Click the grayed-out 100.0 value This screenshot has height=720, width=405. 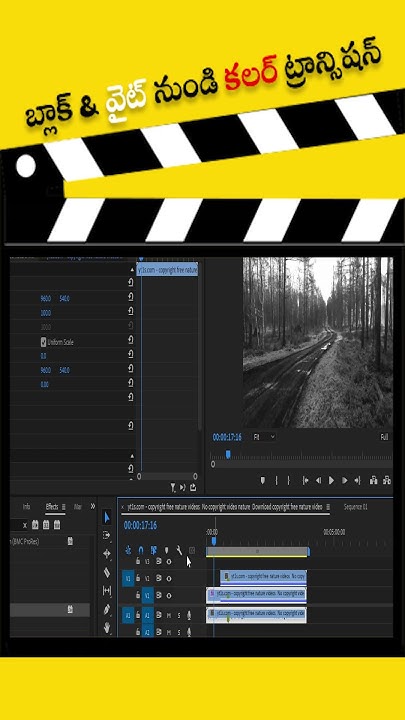pyautogui.click(x=45, y=327)
